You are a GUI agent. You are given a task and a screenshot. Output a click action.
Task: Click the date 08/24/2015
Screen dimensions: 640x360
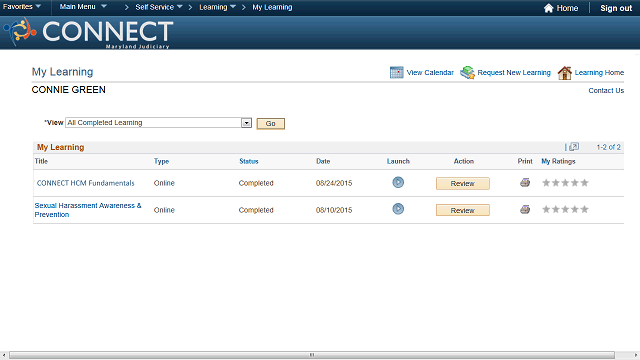[x=334, y=183]
